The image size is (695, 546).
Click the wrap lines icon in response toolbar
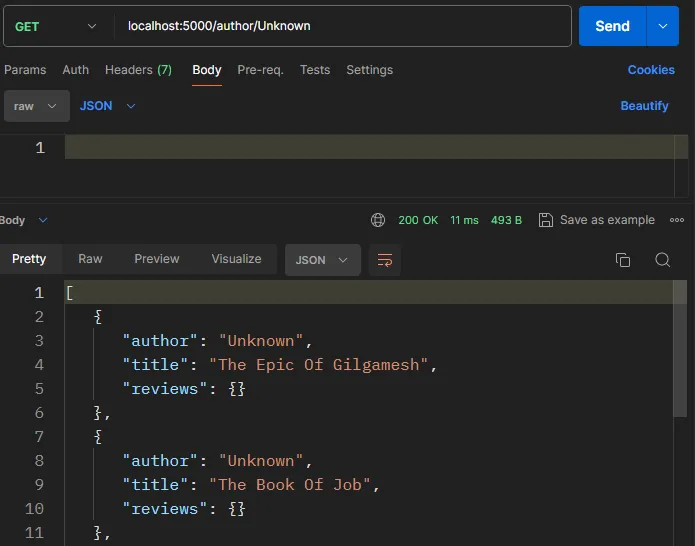click(385, 260)
